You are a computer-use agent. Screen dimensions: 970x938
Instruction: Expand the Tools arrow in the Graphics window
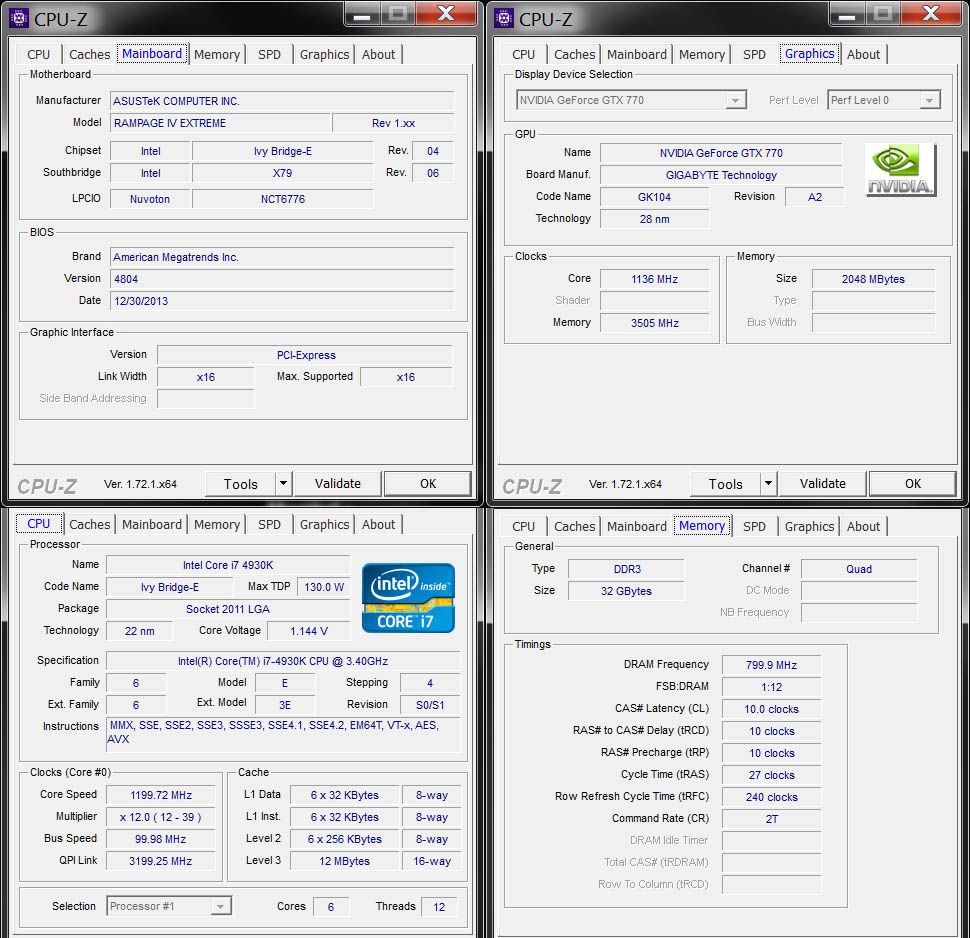tap(768, 483)
